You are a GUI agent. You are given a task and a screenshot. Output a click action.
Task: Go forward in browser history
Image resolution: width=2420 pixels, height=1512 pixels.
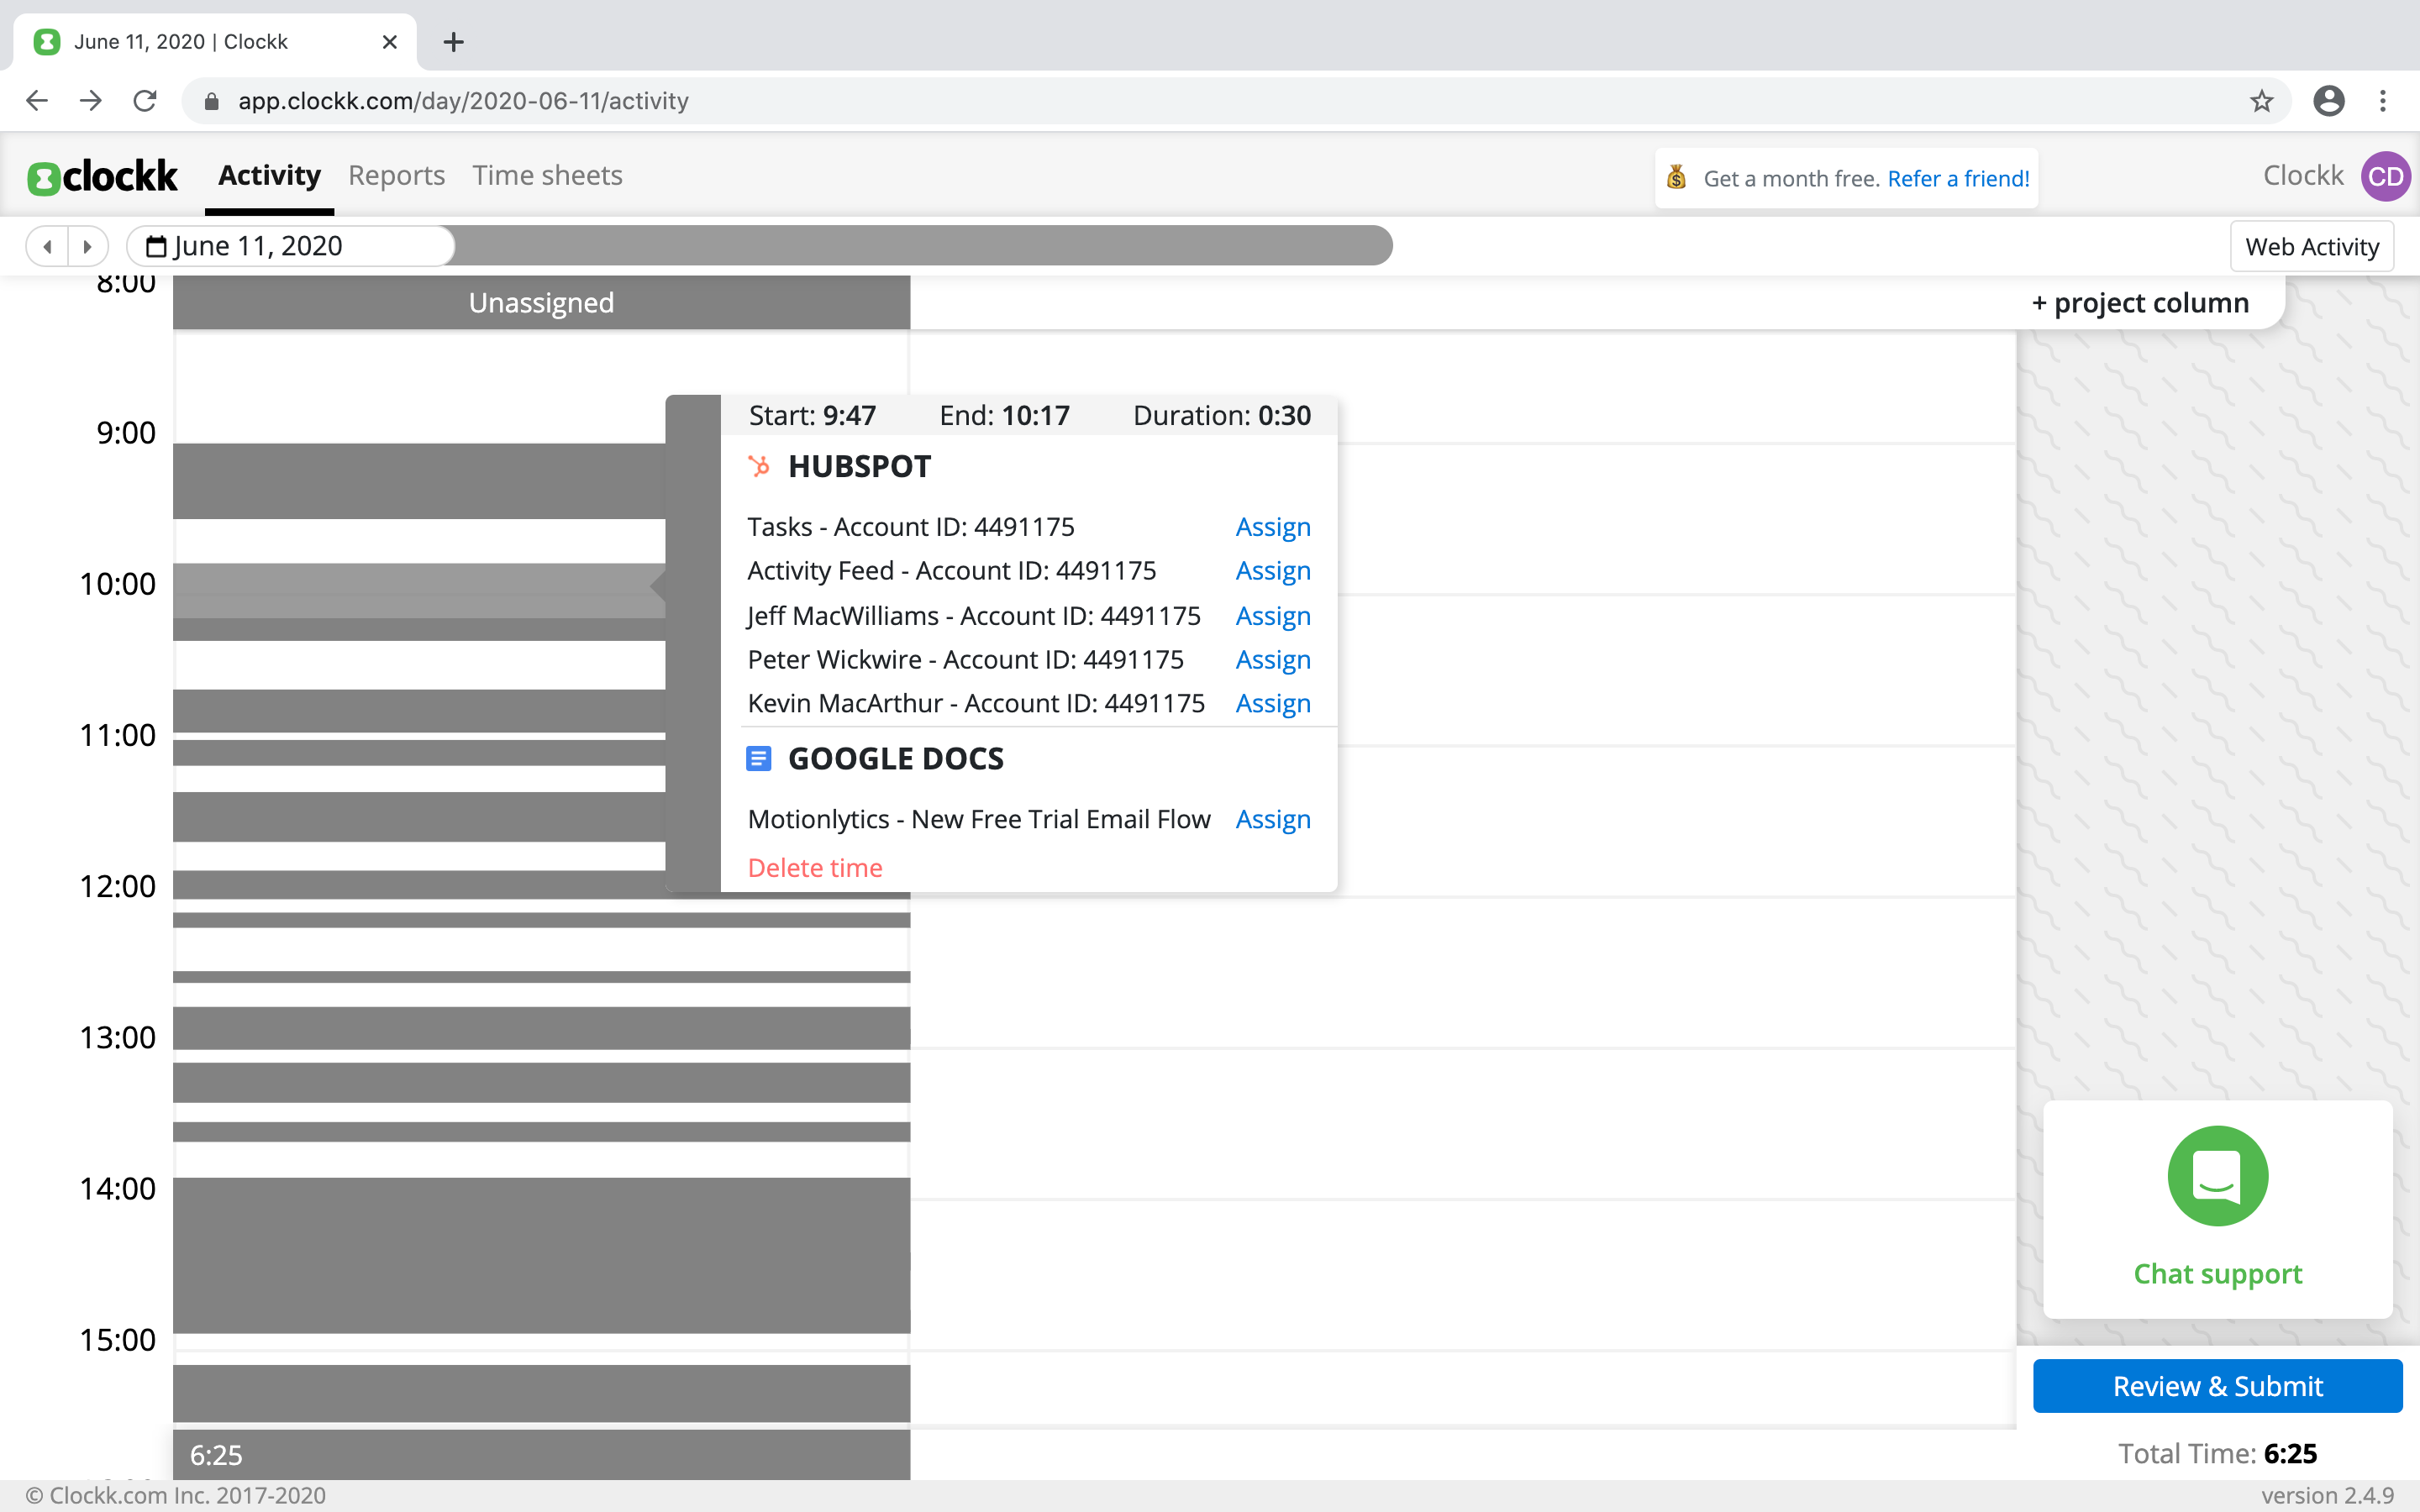[91, 101]
